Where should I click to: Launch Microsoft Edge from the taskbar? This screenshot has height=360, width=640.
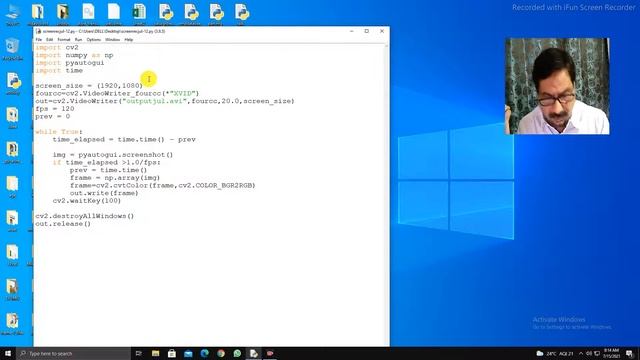(x=204, y=353)
